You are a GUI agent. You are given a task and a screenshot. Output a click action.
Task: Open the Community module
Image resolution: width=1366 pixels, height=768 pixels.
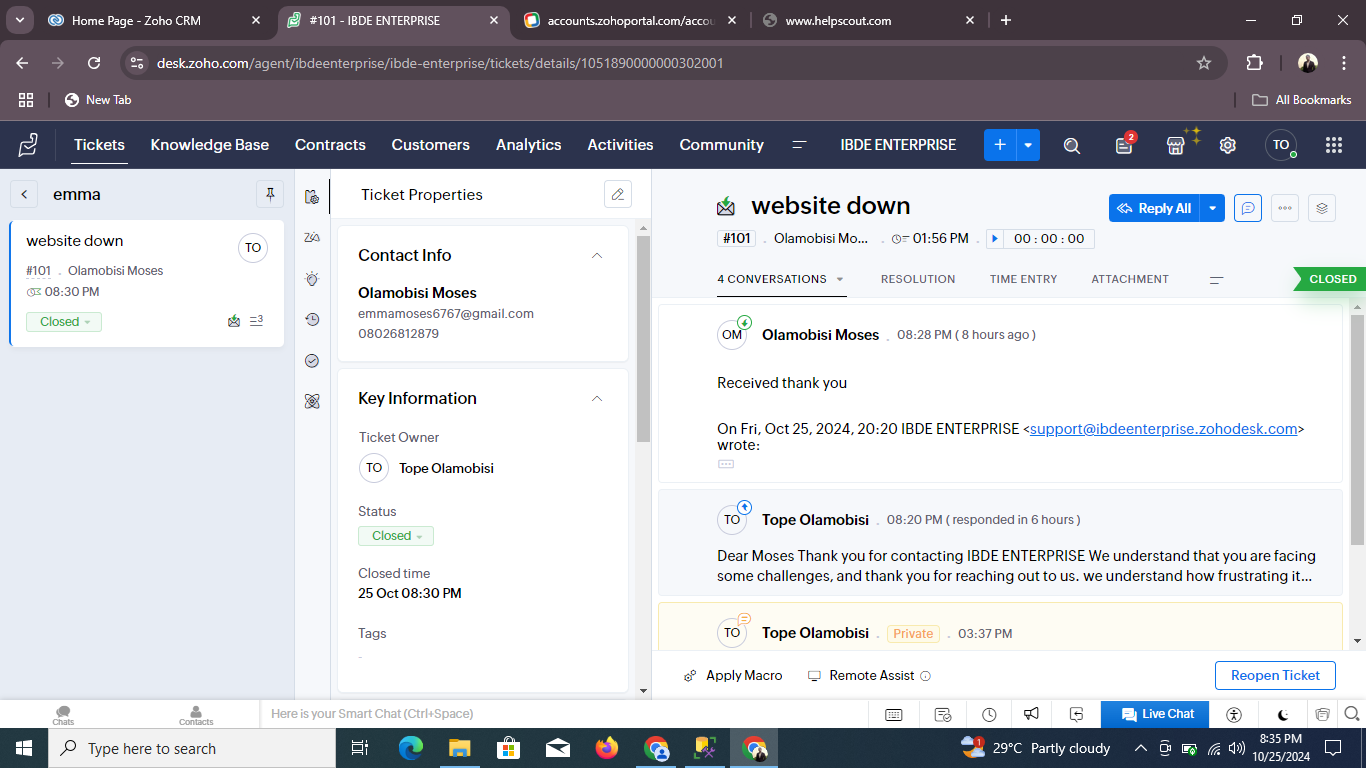coord(722,145)
